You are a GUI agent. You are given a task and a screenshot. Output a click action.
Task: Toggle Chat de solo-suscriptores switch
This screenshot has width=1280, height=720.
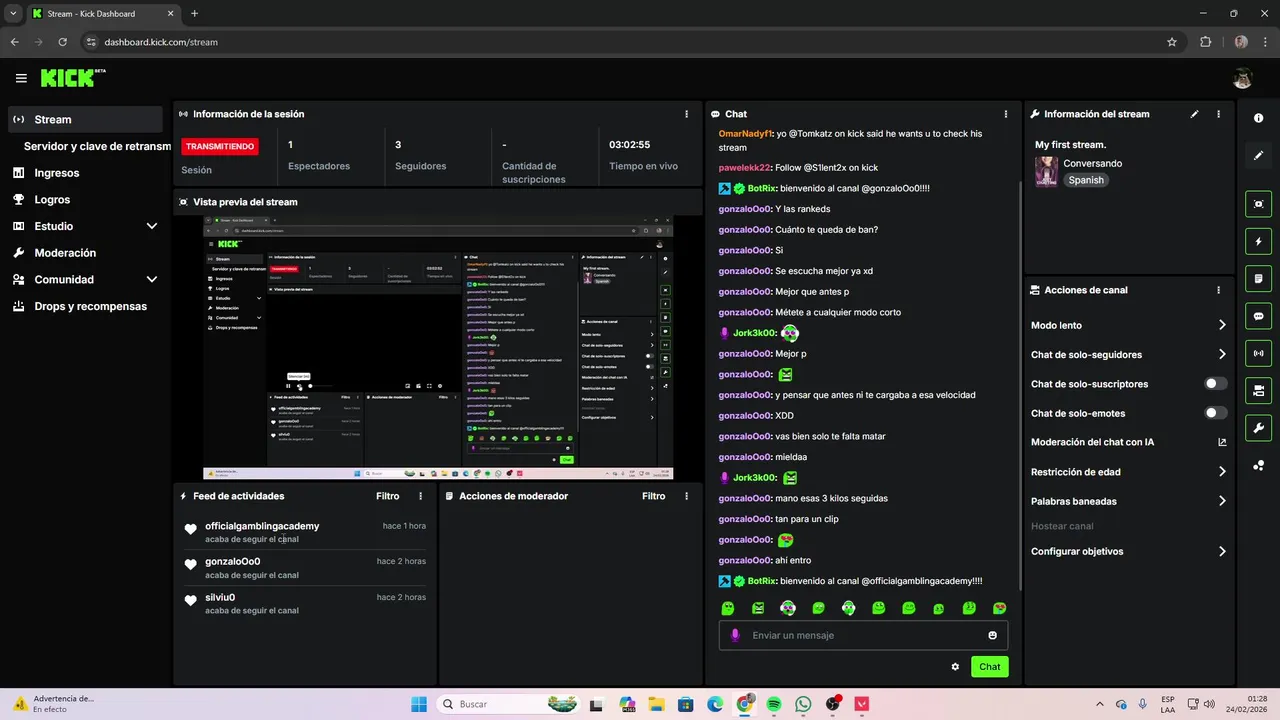pyautogui.click(x=1215, y=384)
